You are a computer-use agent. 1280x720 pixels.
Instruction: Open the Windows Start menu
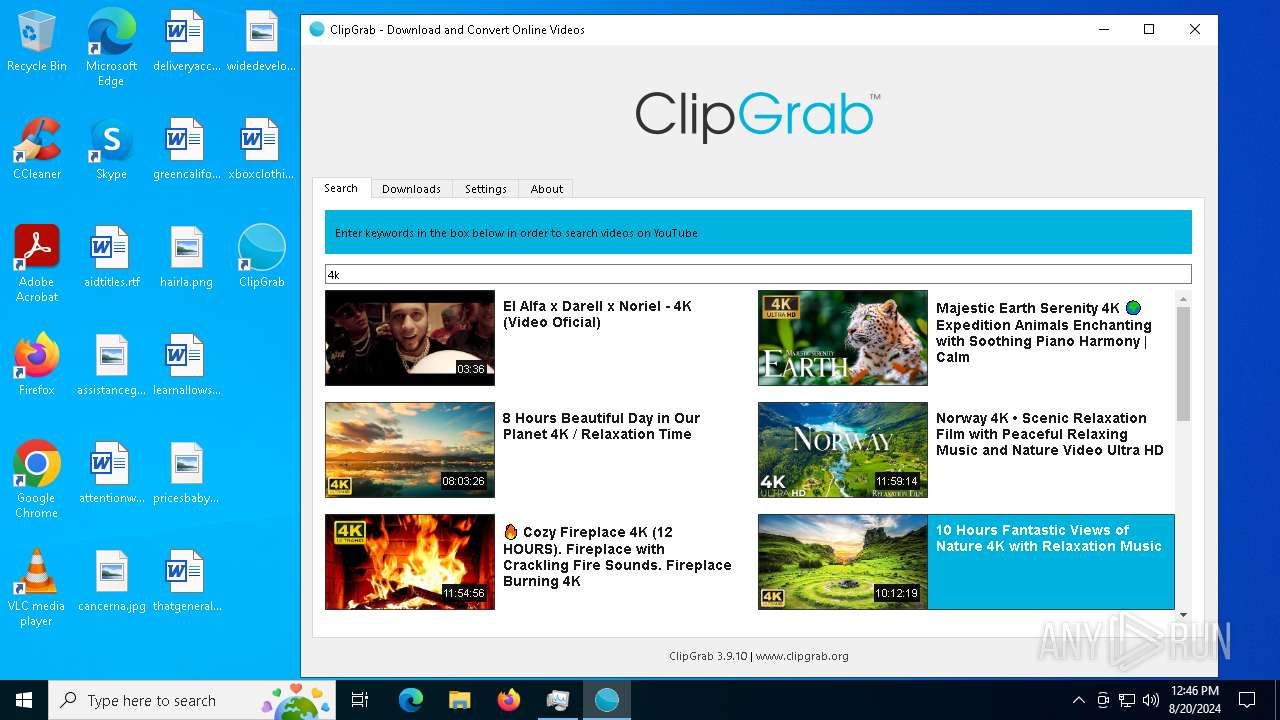coord(24,700)
